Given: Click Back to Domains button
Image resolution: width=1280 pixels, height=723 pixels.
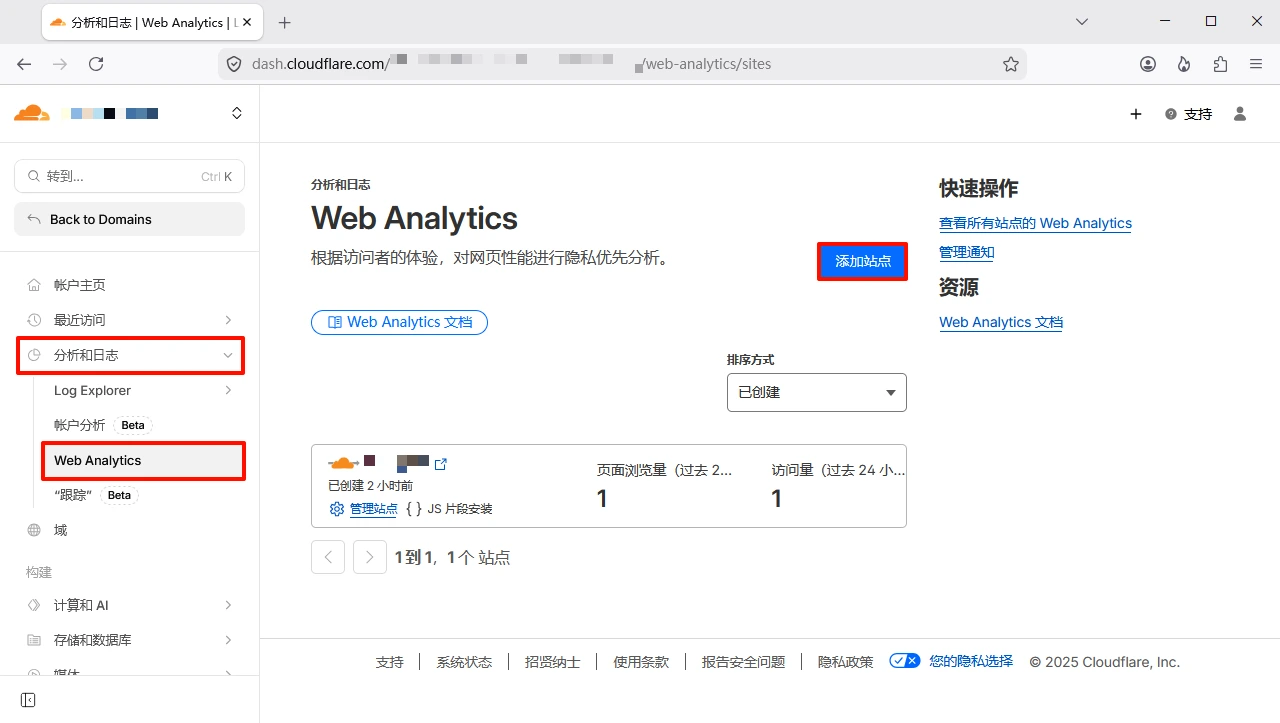Looking at the screenshot, I should [129, 219].
